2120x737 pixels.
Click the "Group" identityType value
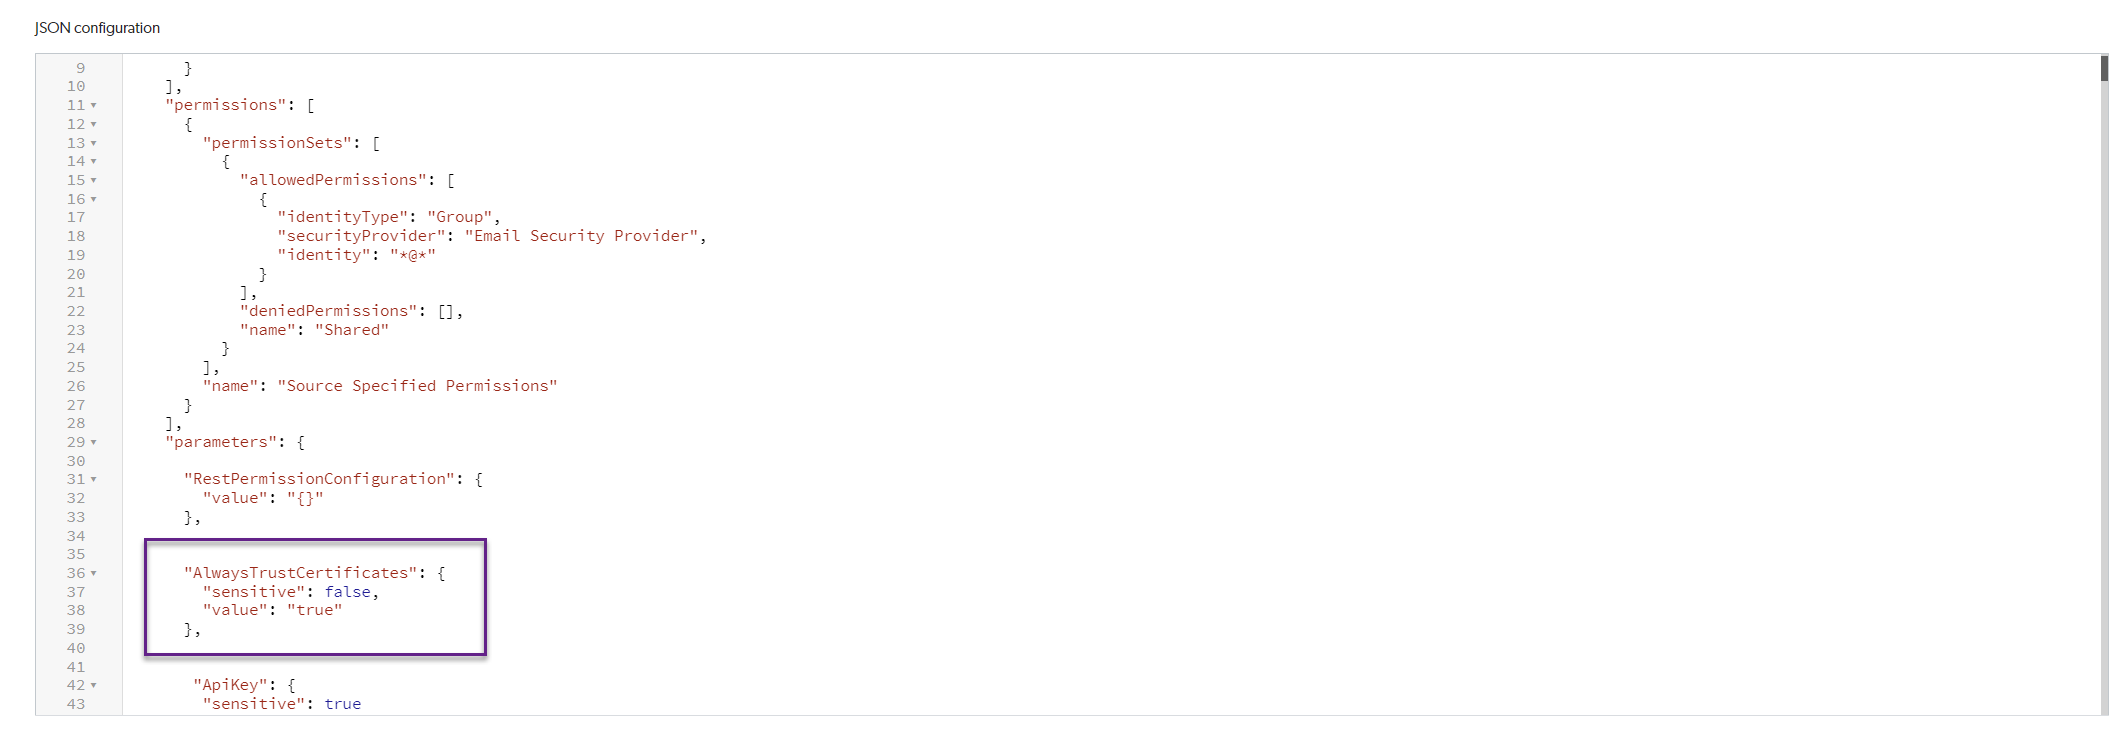pyautogui.click(x=460, y=217)
